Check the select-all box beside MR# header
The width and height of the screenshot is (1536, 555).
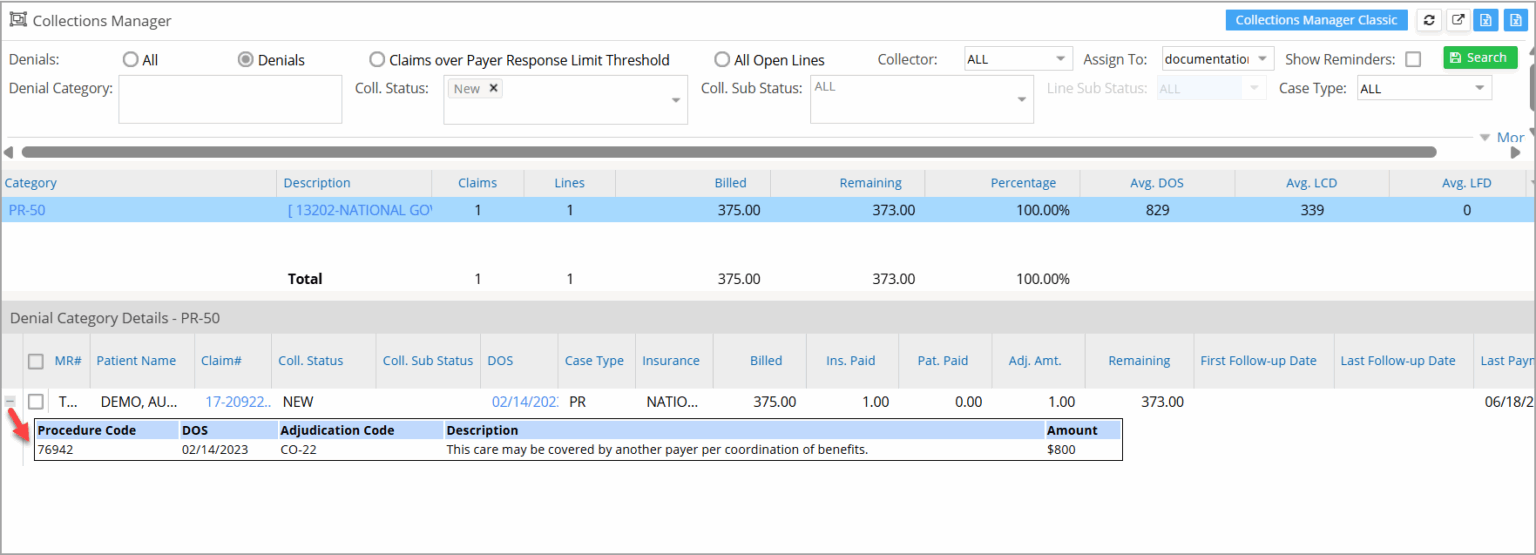[x=36, y=361]
